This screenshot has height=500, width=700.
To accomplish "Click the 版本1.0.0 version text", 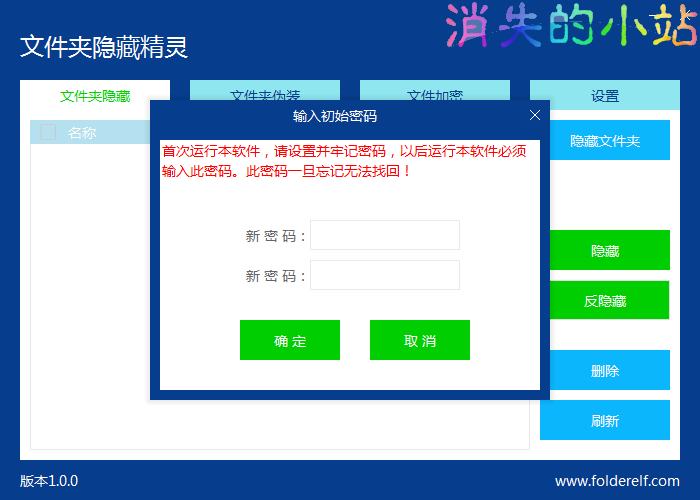I will coord(49,481).
